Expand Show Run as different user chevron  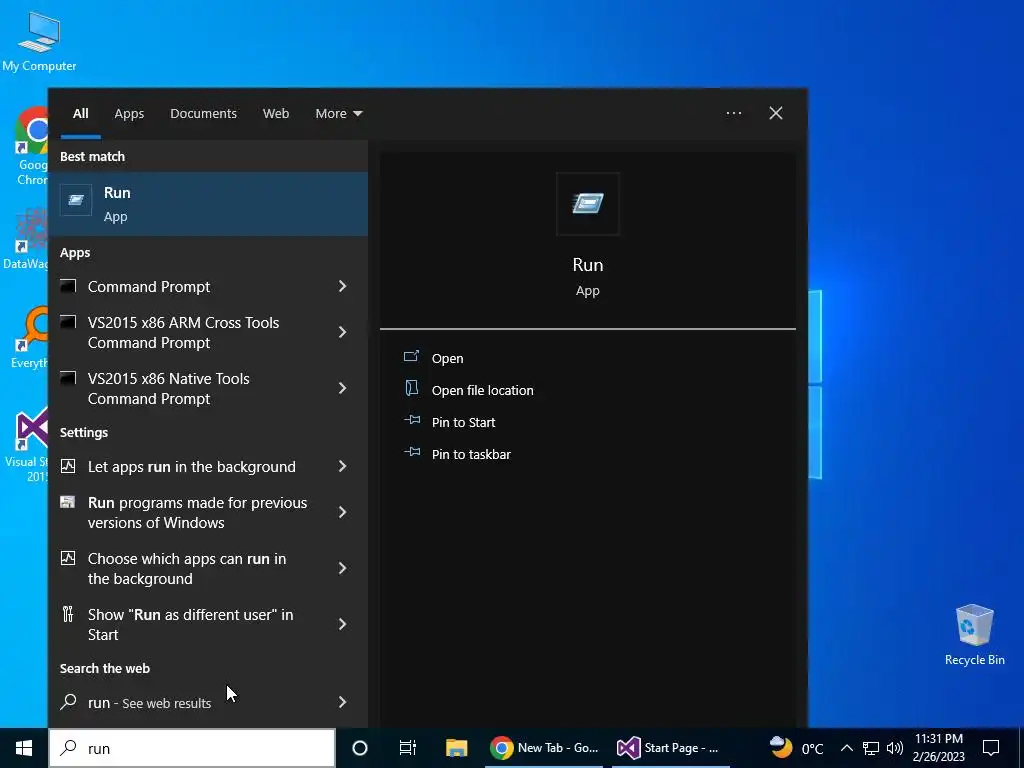click(342, 624)
